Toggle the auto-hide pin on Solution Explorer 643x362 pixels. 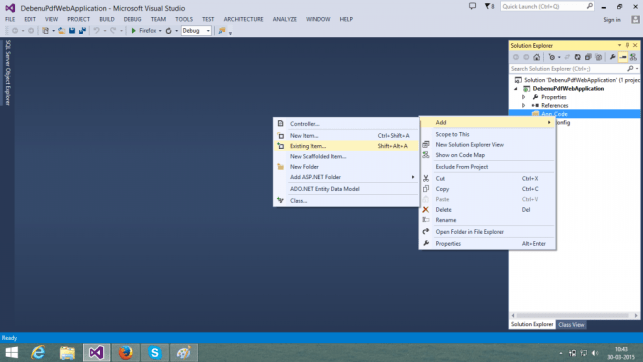pos(627,45)
